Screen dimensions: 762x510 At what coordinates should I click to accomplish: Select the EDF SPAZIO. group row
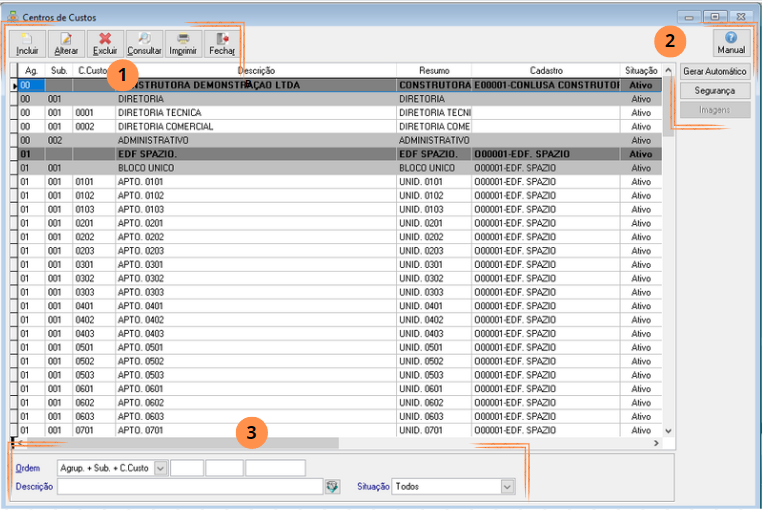coord(340,154)
